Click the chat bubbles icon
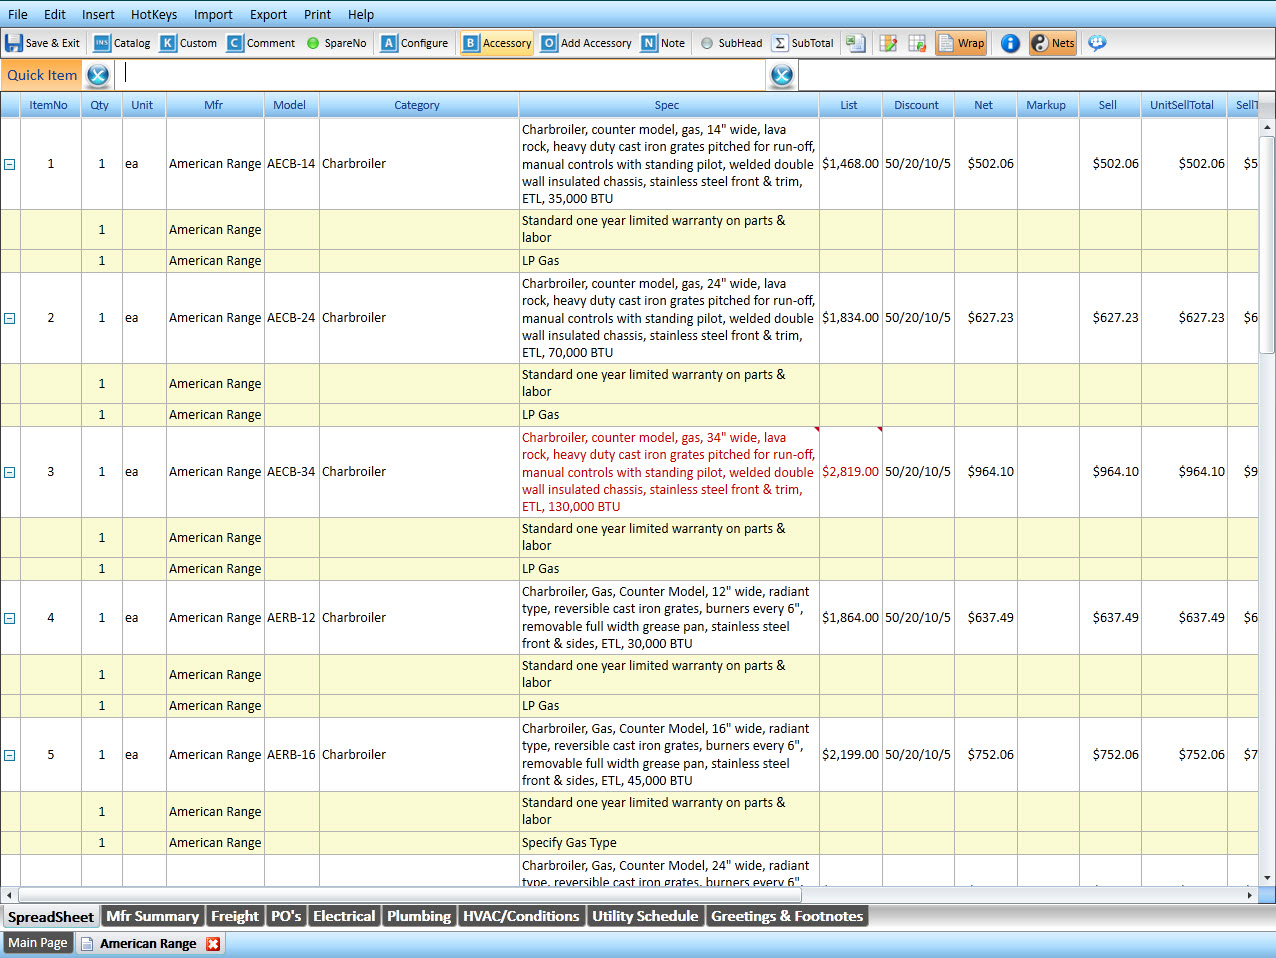This screenshot has width=1276, height=958. point(1097,43)
